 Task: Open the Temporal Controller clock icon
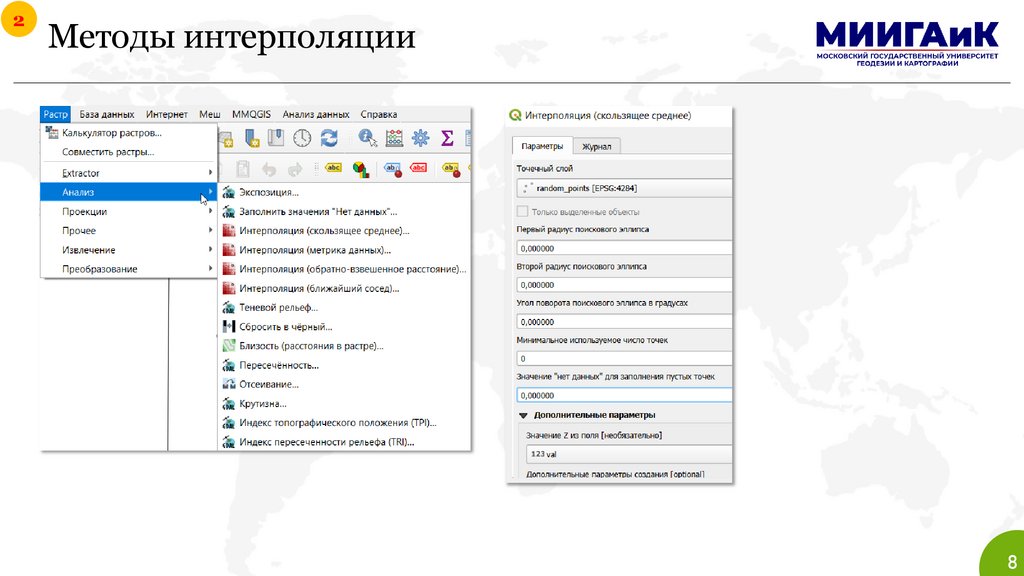(x=302, y=138)
